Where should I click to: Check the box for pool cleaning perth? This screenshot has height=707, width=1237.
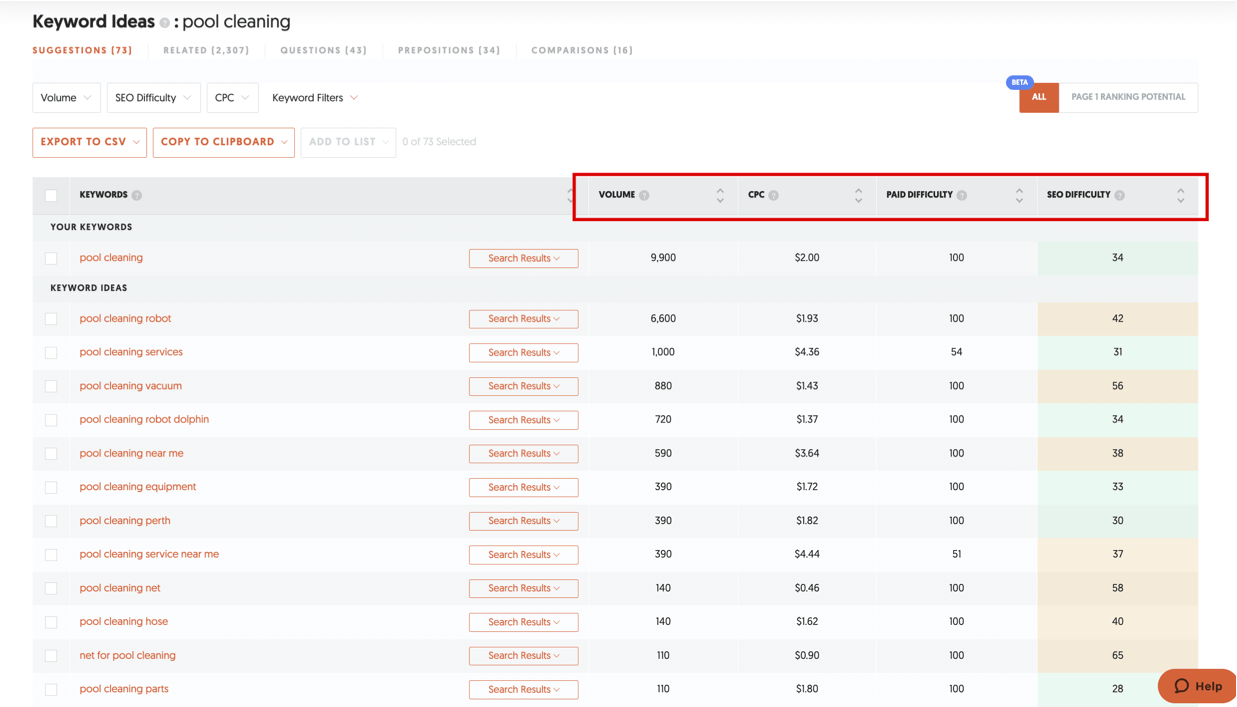tap(51, 521)
